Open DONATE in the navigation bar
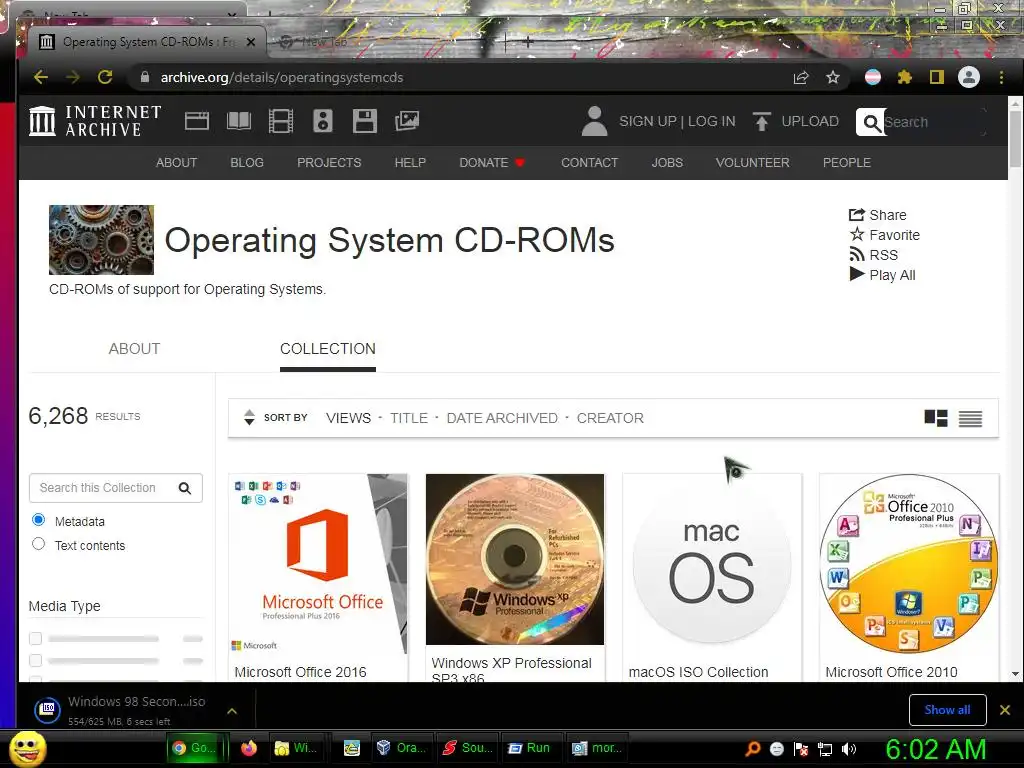1024x768 pixels. click(492, 163)
